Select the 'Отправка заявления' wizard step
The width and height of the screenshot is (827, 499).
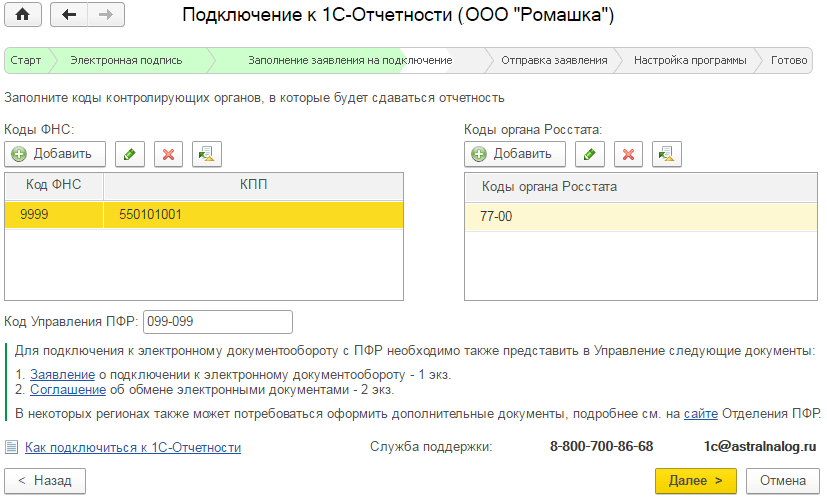coord(554,60)
